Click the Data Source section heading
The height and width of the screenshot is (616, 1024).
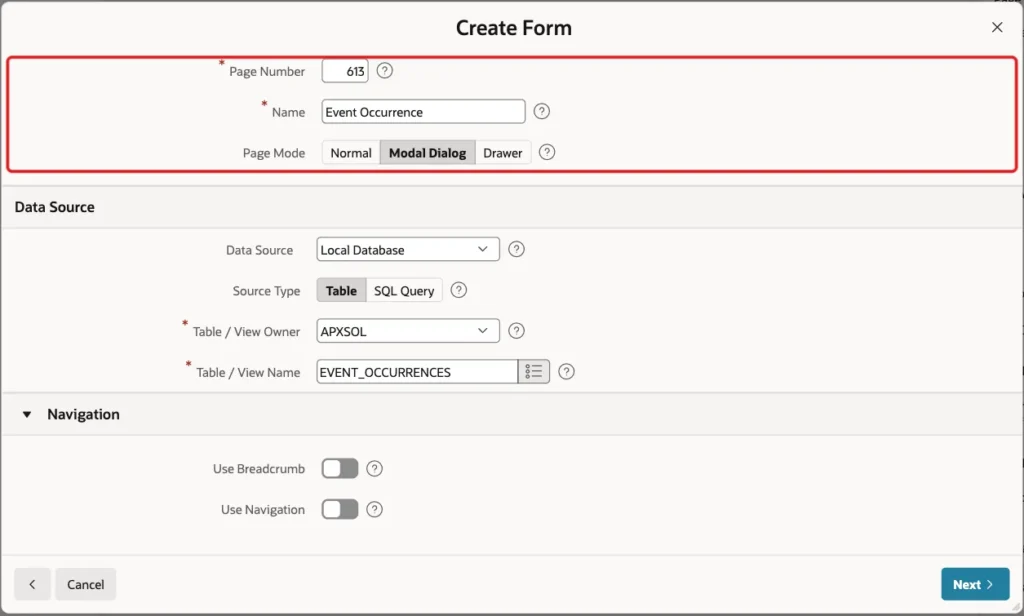click(x=55, y=207)
